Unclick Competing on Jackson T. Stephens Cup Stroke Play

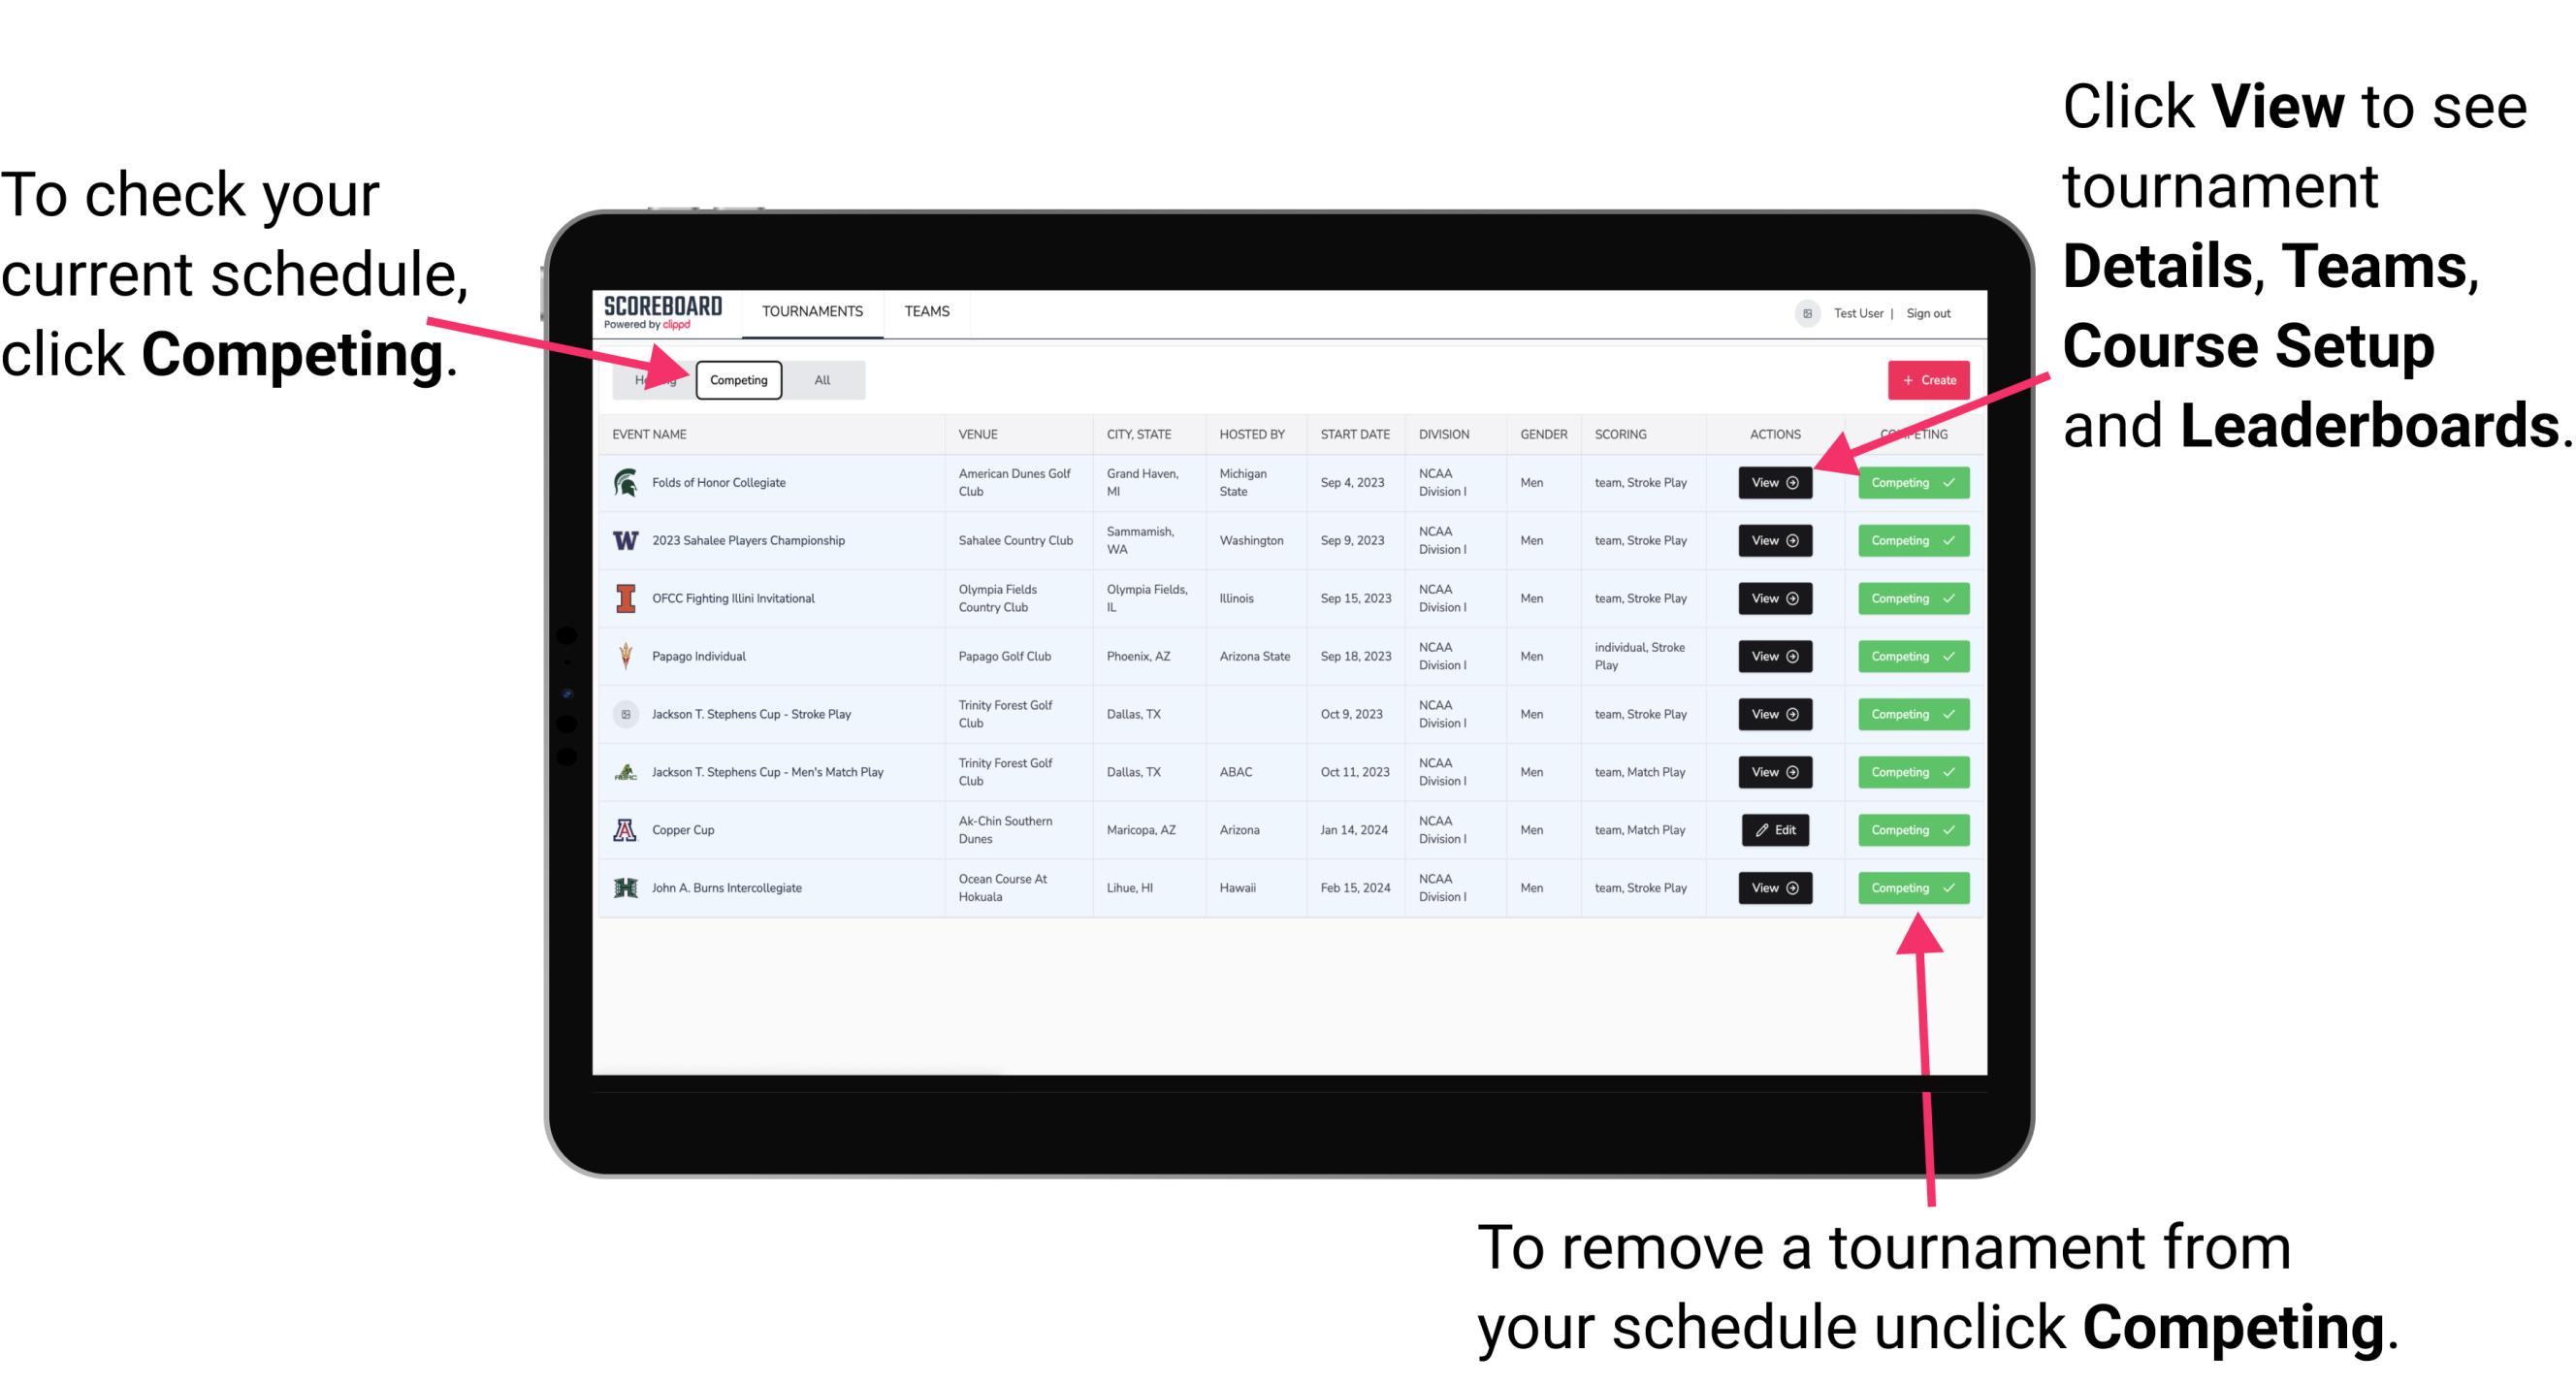1907,714
